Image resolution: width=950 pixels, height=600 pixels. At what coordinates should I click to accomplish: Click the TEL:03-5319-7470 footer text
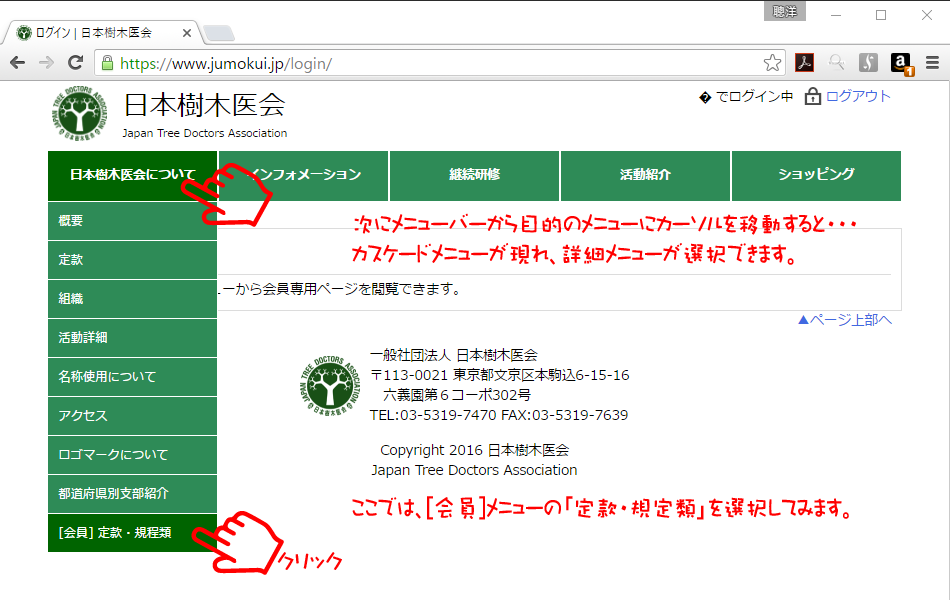(433, 415)
